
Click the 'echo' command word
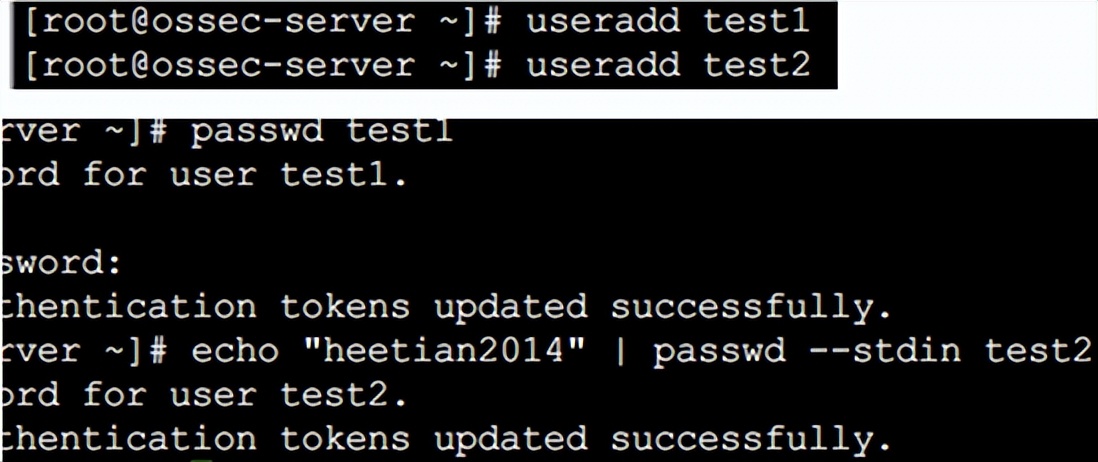[235, 351]
